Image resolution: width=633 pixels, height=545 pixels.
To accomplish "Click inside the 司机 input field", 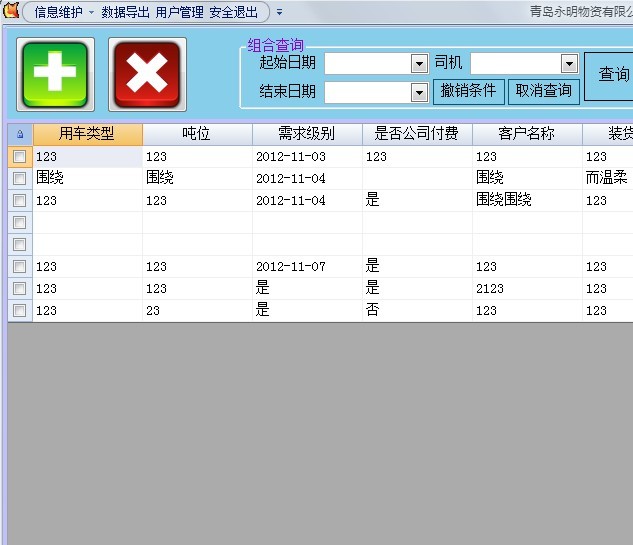I will tap(516, 64).
